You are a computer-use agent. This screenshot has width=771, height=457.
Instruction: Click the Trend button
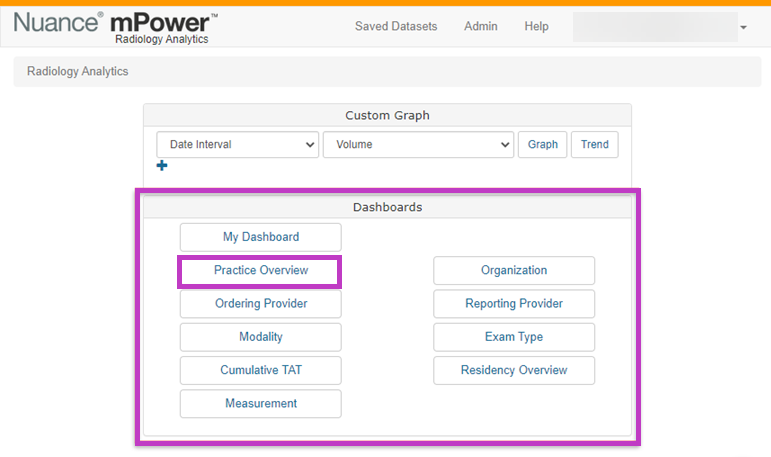coord(594,145)
